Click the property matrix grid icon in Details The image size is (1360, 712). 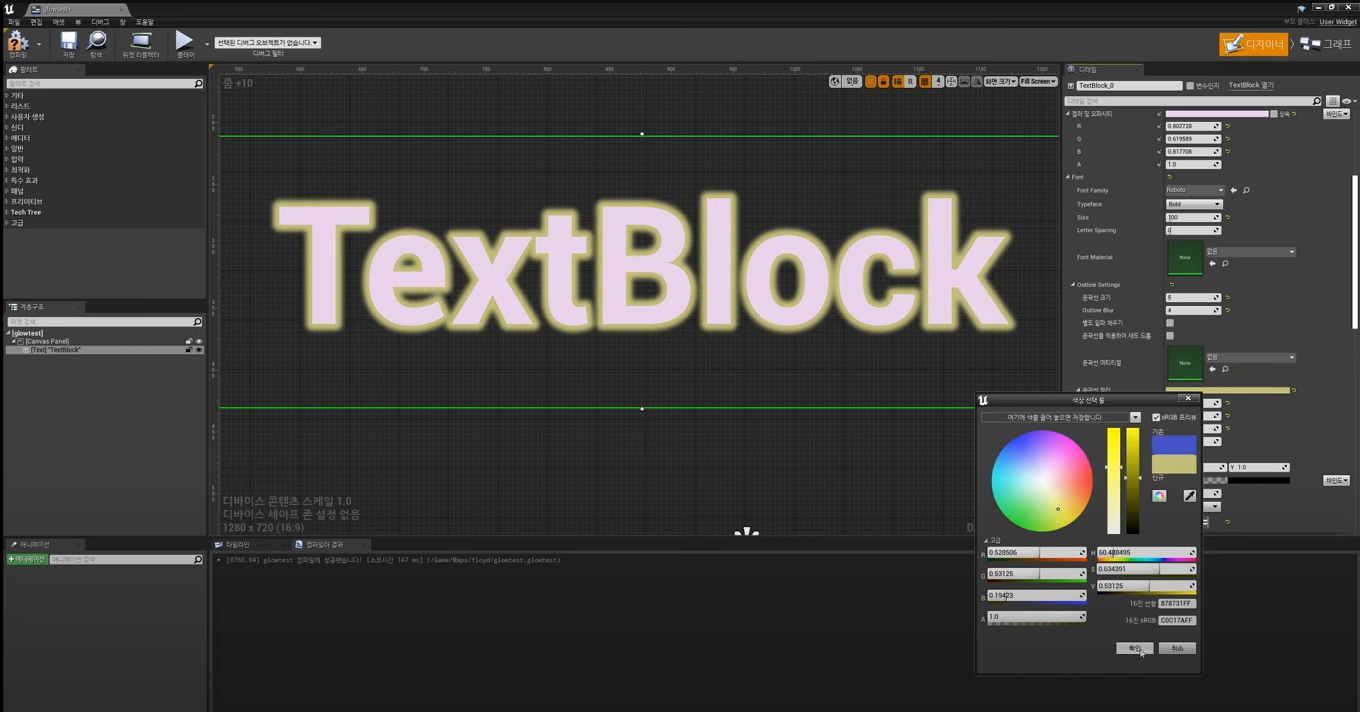click(x=1333, y=101)
